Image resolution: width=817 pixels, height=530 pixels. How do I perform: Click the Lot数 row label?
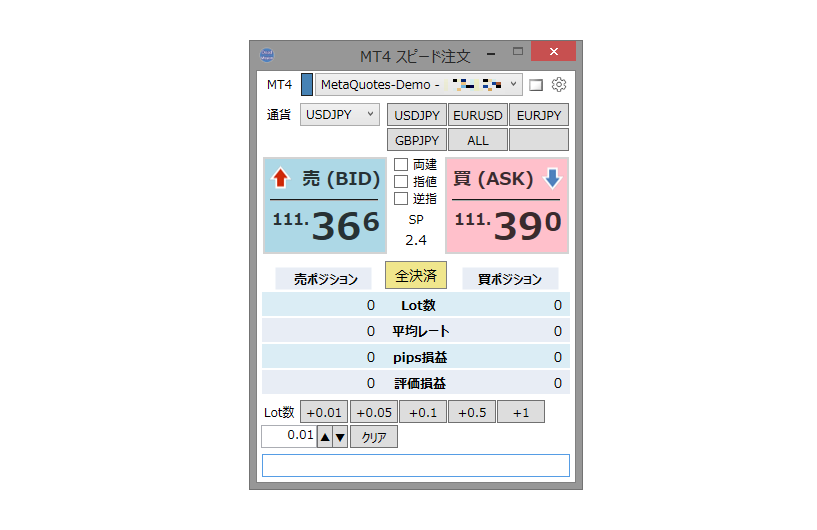coord(418,305)
